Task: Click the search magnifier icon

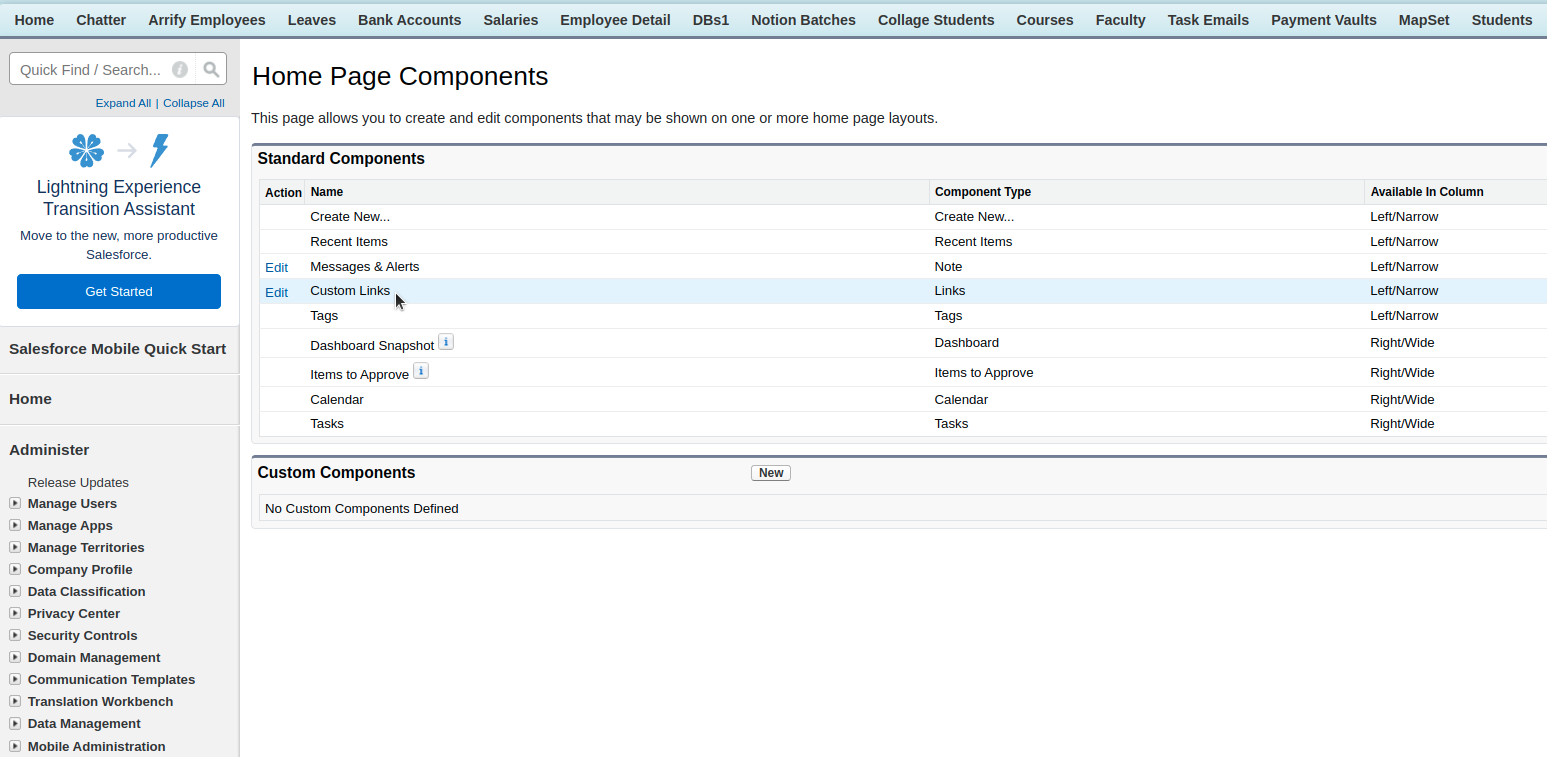Action: point(211,69)
